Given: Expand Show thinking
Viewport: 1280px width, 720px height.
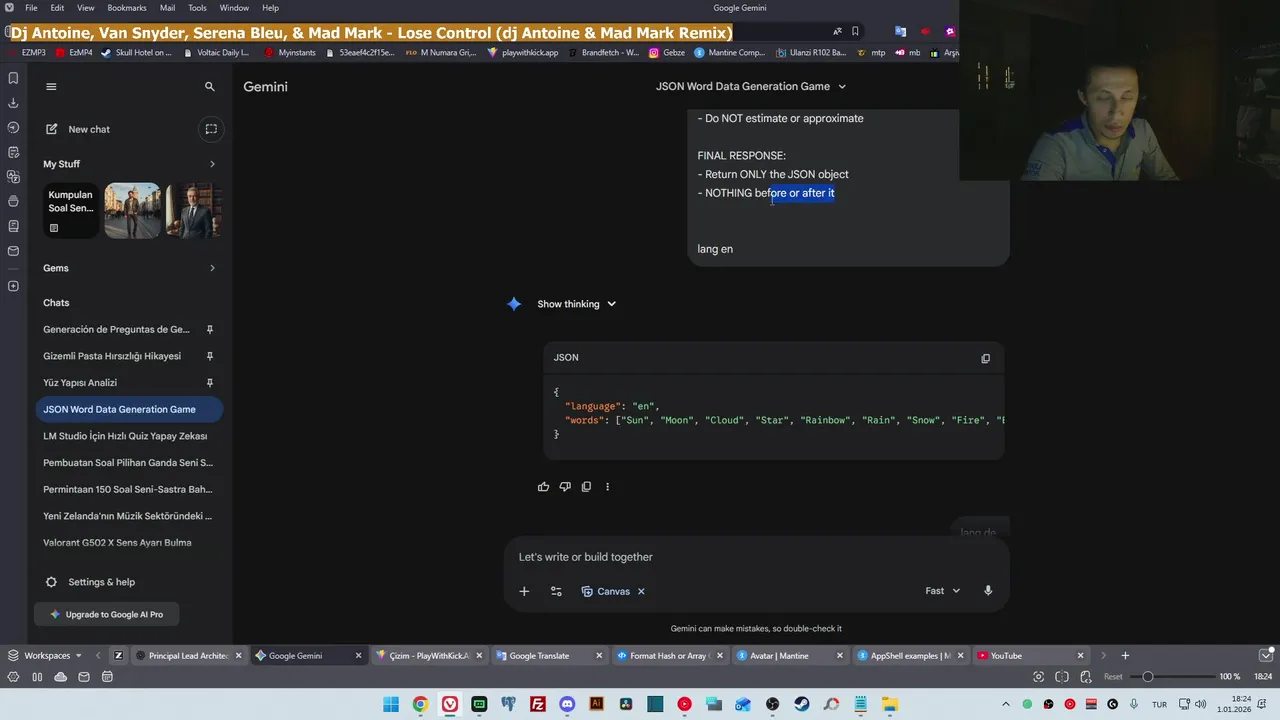Looking at the screenshot, I should tap(577, 304).
